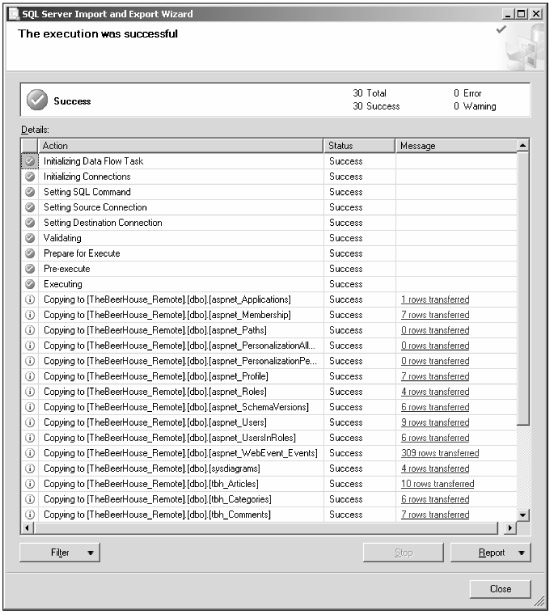
Task: Click the horizontal scrollbar right arrow
Action: (x=510, y=528)
